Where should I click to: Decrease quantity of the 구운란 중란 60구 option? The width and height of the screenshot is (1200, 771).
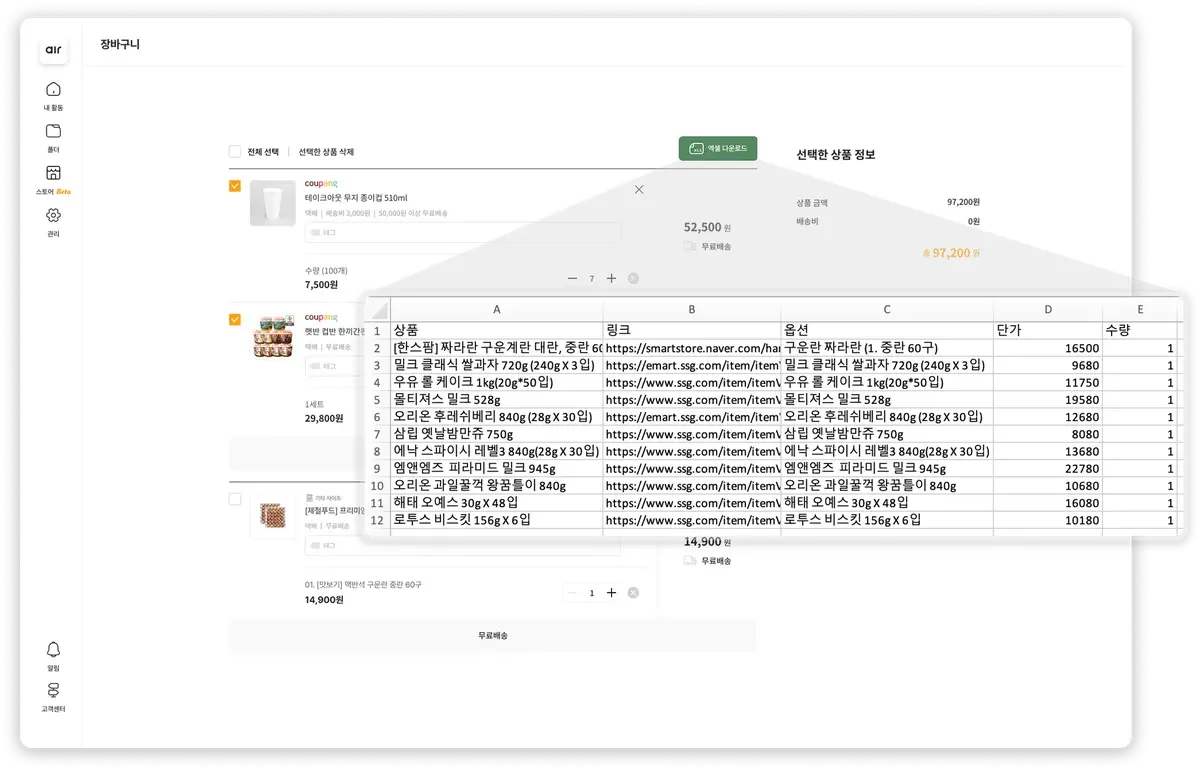point(572,593)
